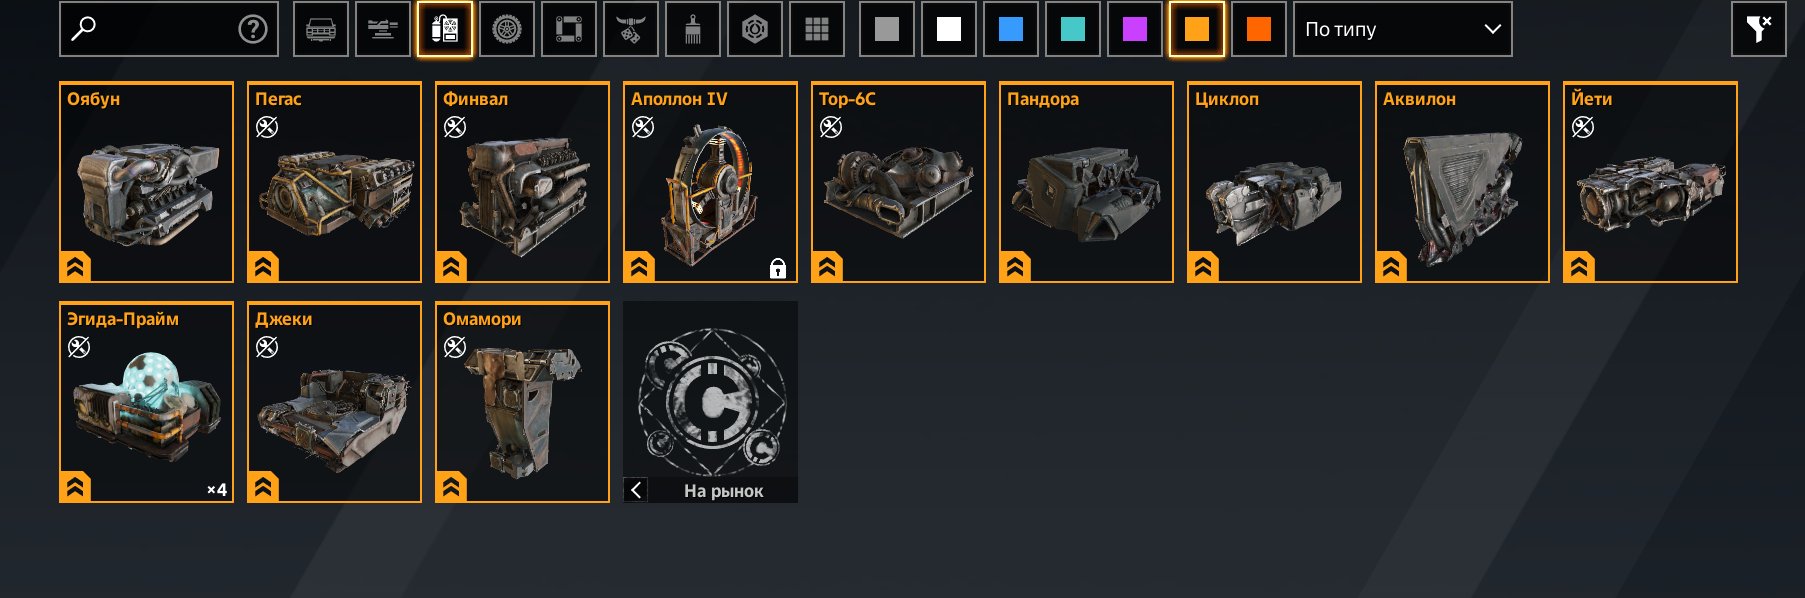Select the Аполлон IV generator item
1805x598 pixels.
[x=710, y=182]
